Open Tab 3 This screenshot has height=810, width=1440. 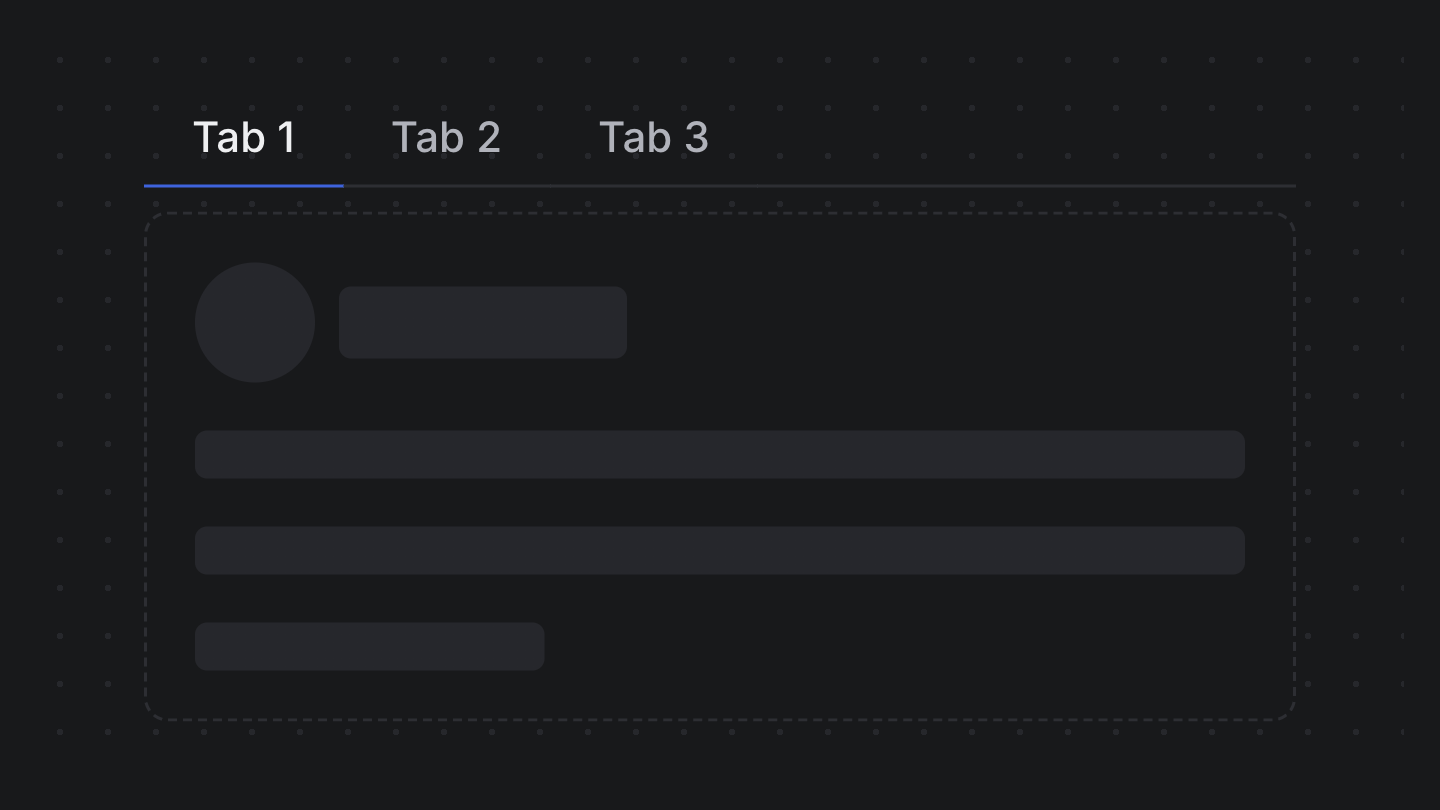click(x=654, y=137)
